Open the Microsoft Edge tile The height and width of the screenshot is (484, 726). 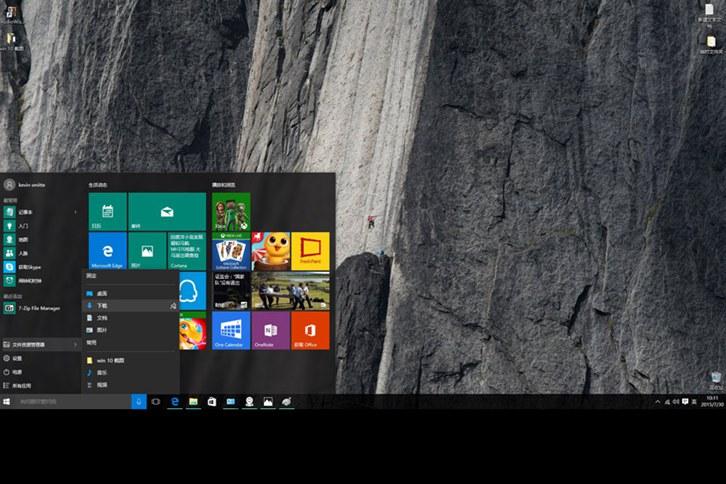(107, 251)
